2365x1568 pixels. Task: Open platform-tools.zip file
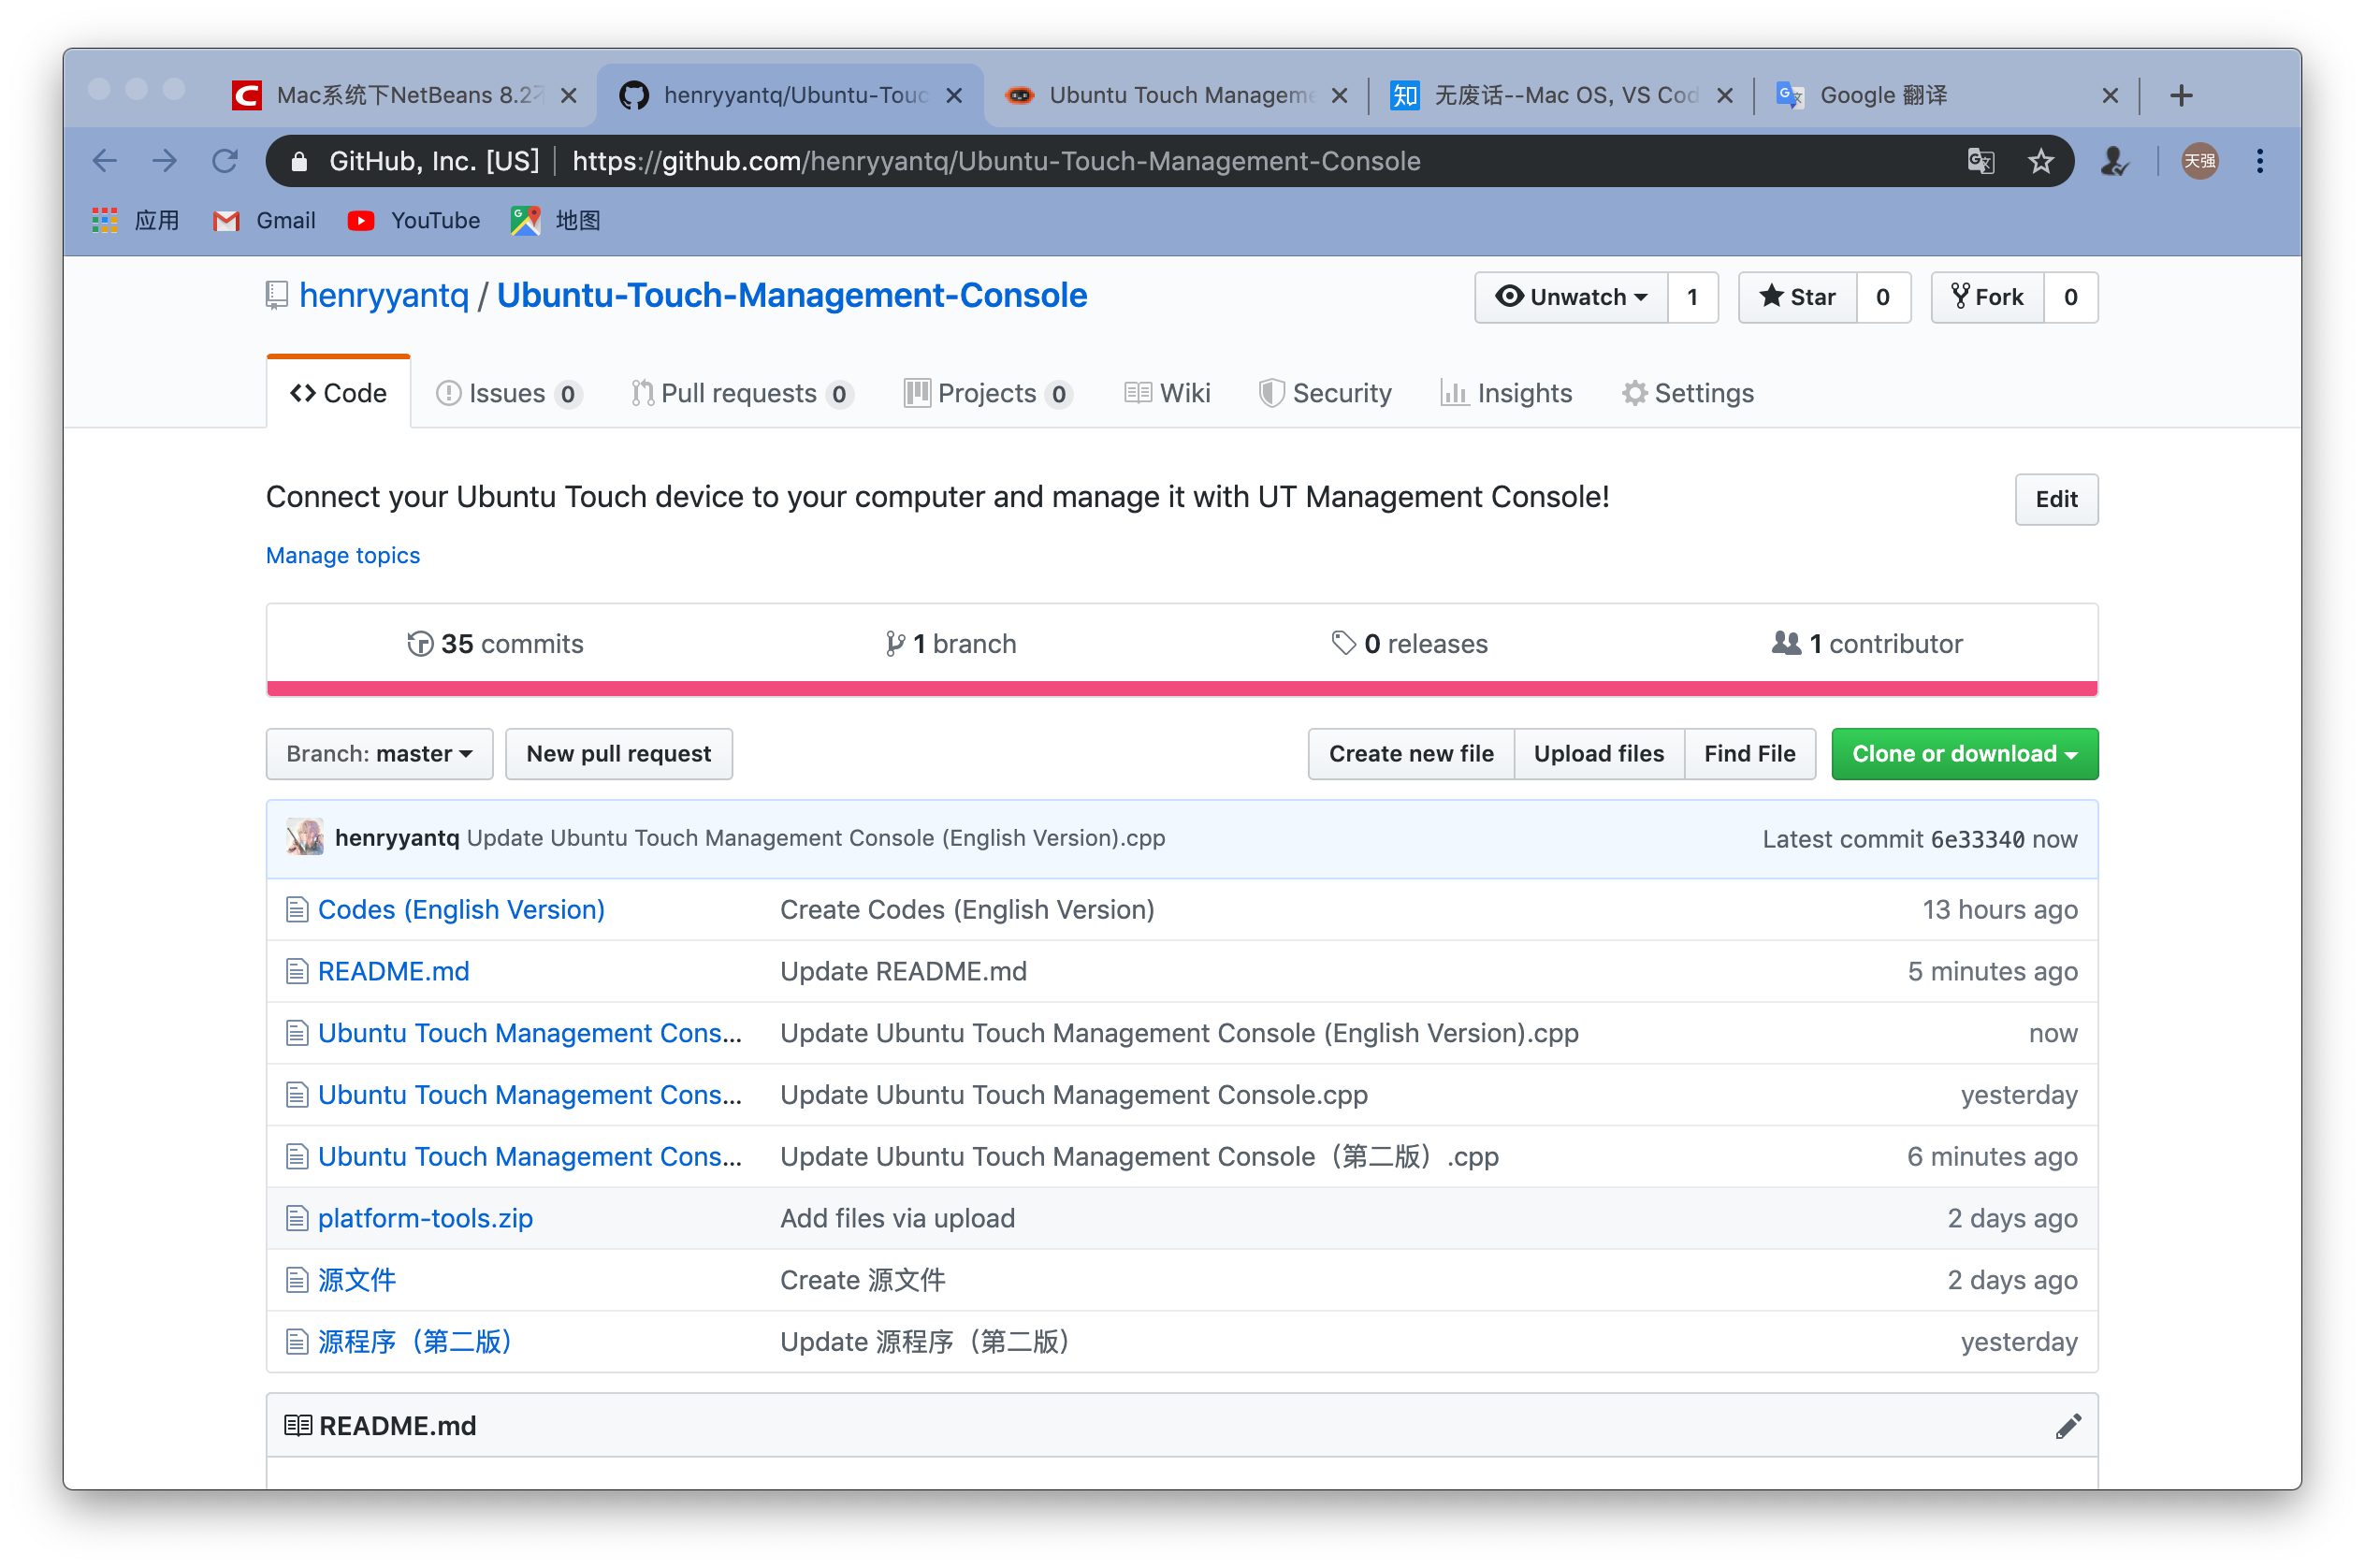[425, 1218]
